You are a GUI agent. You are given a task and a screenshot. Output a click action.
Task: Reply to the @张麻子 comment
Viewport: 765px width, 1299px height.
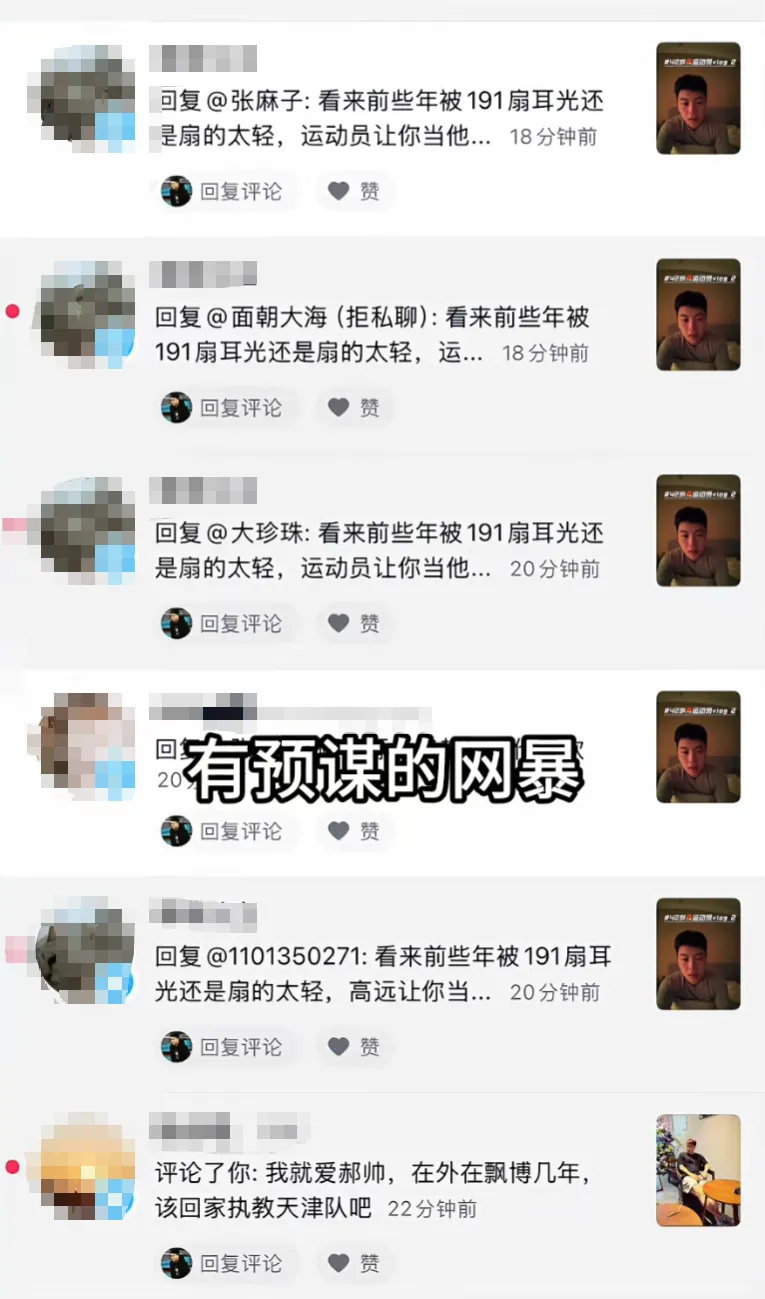[227, 191]
